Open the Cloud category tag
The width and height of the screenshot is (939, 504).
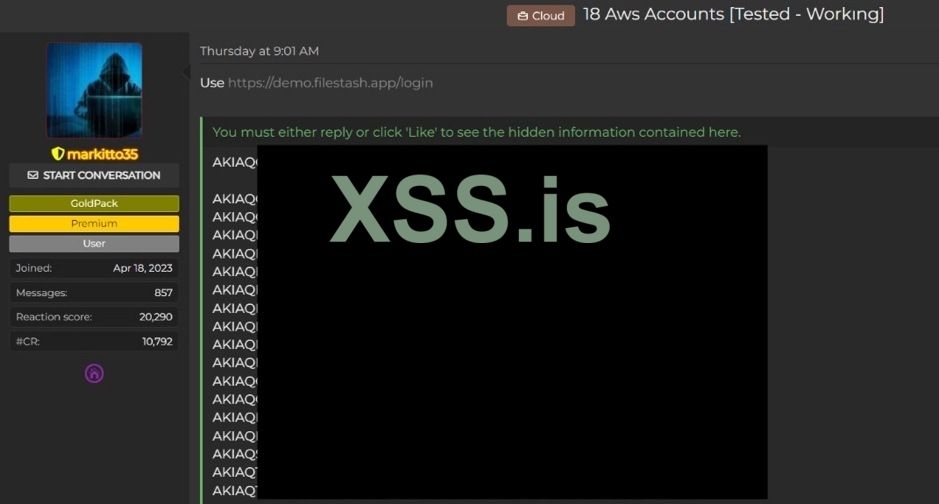(541, 16)
